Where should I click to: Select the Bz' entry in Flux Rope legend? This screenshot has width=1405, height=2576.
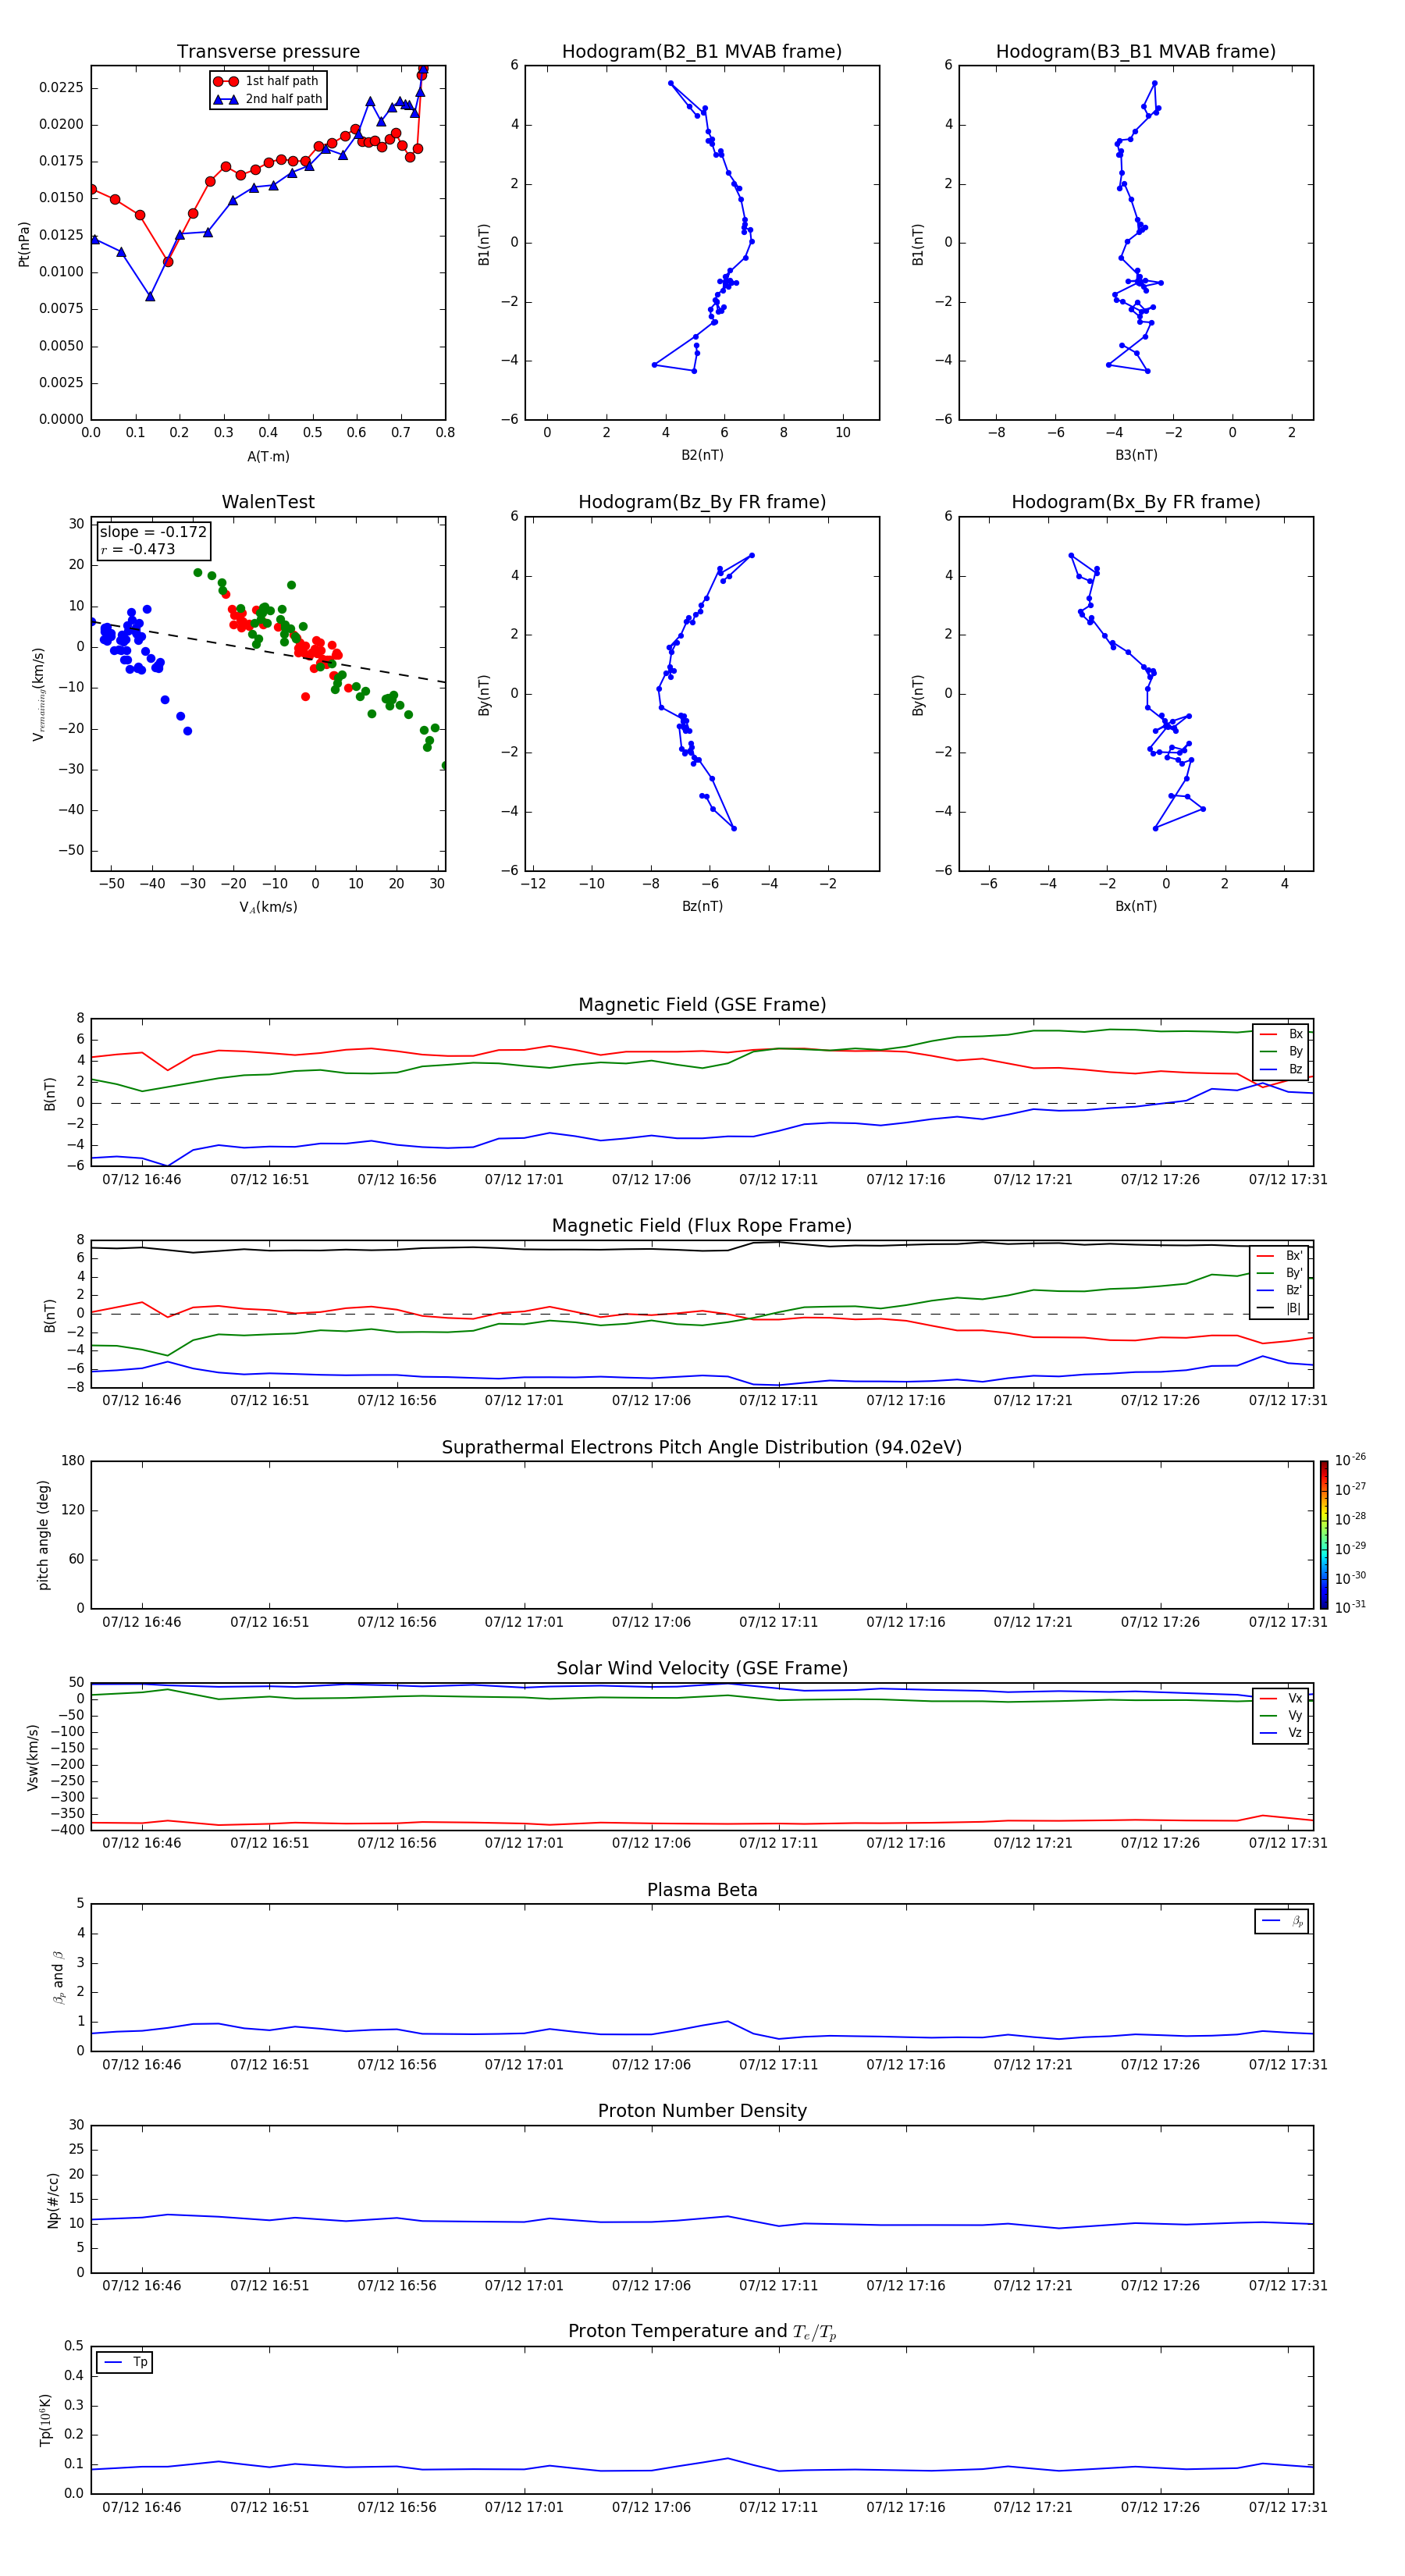point(1280,1290)
